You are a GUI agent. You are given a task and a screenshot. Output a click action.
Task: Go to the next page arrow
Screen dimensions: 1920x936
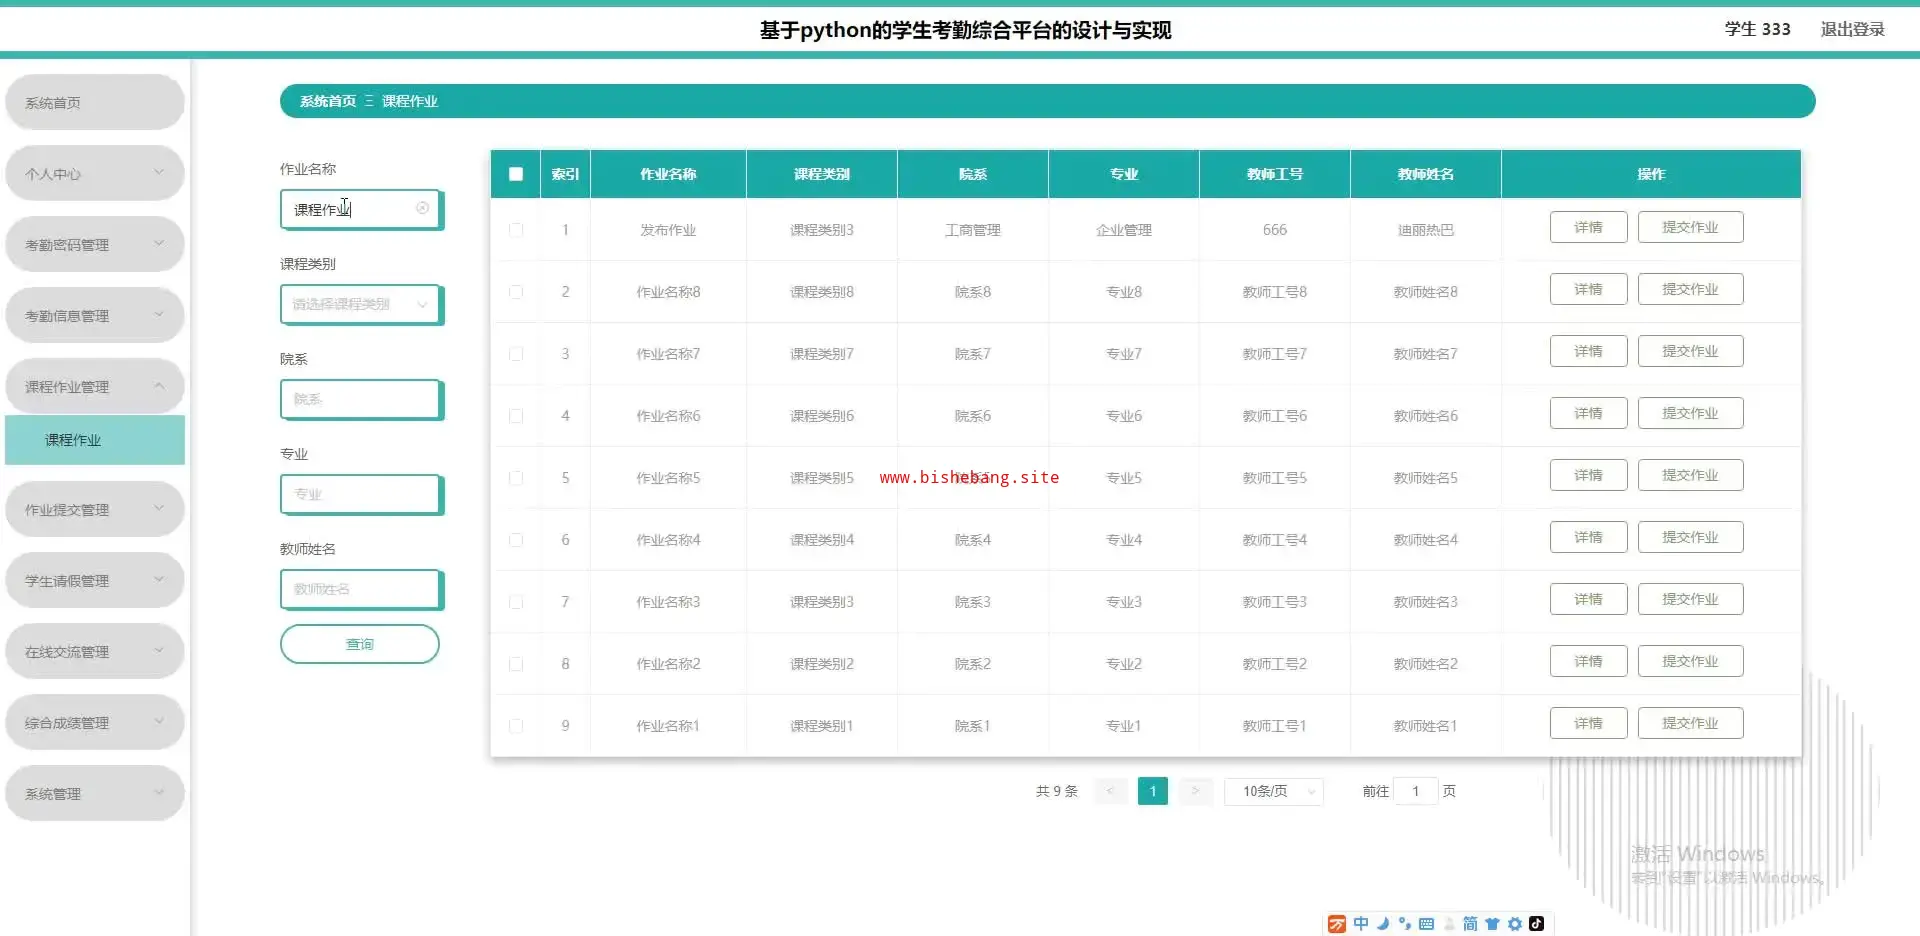point(1195,791)
